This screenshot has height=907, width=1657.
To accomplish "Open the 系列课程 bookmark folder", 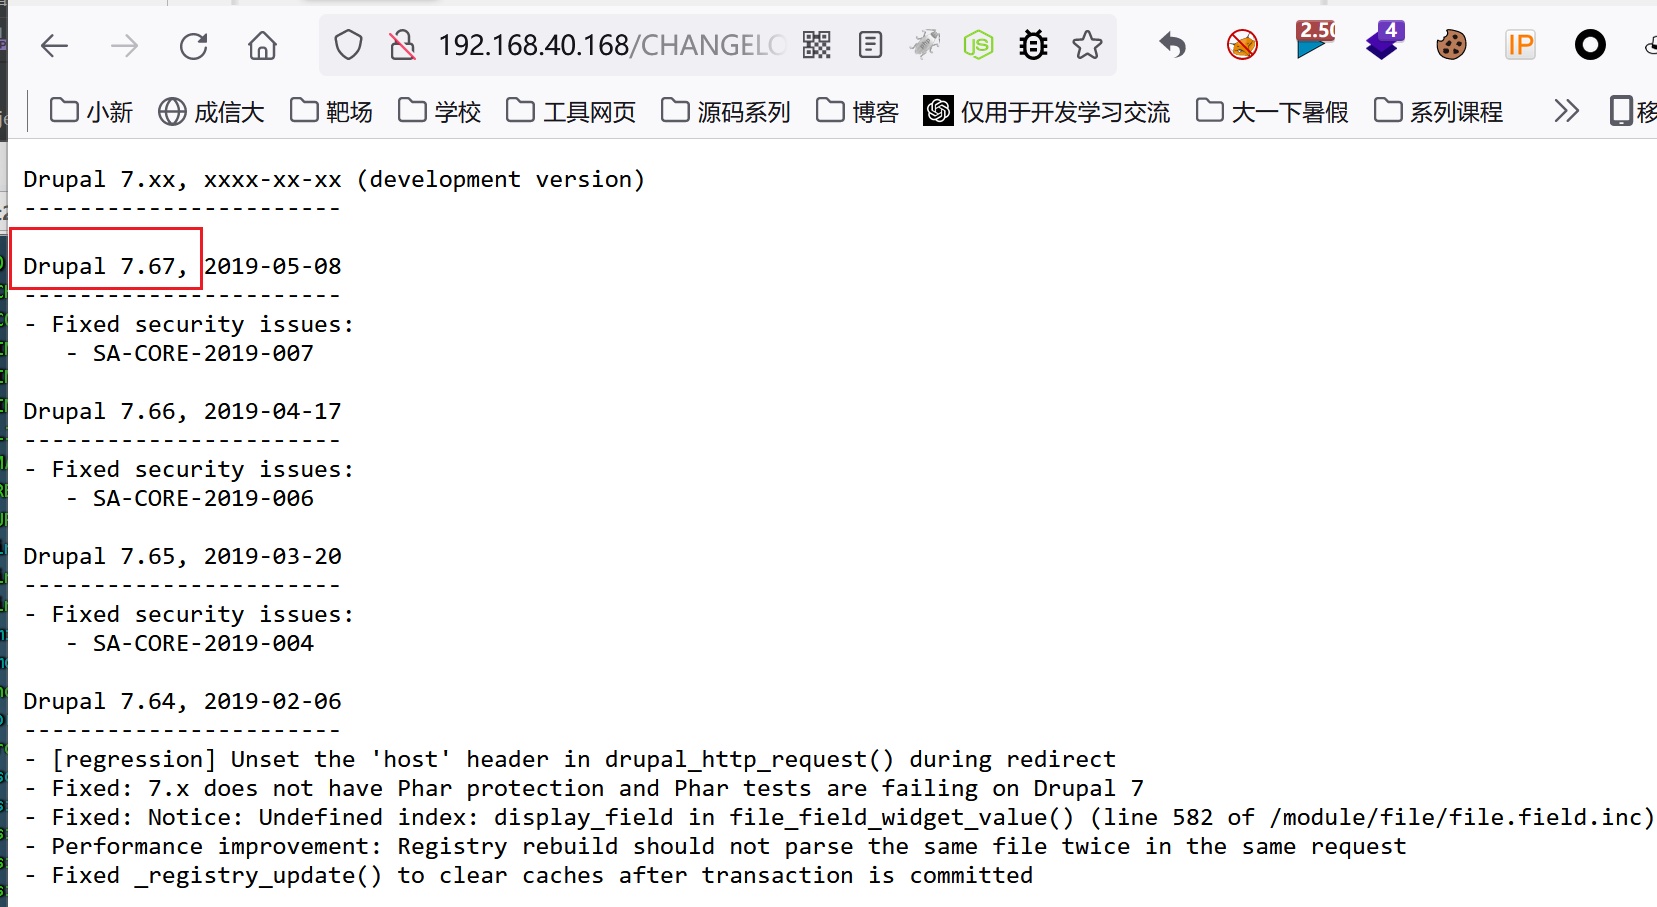I will click(x=1438, y=111).
